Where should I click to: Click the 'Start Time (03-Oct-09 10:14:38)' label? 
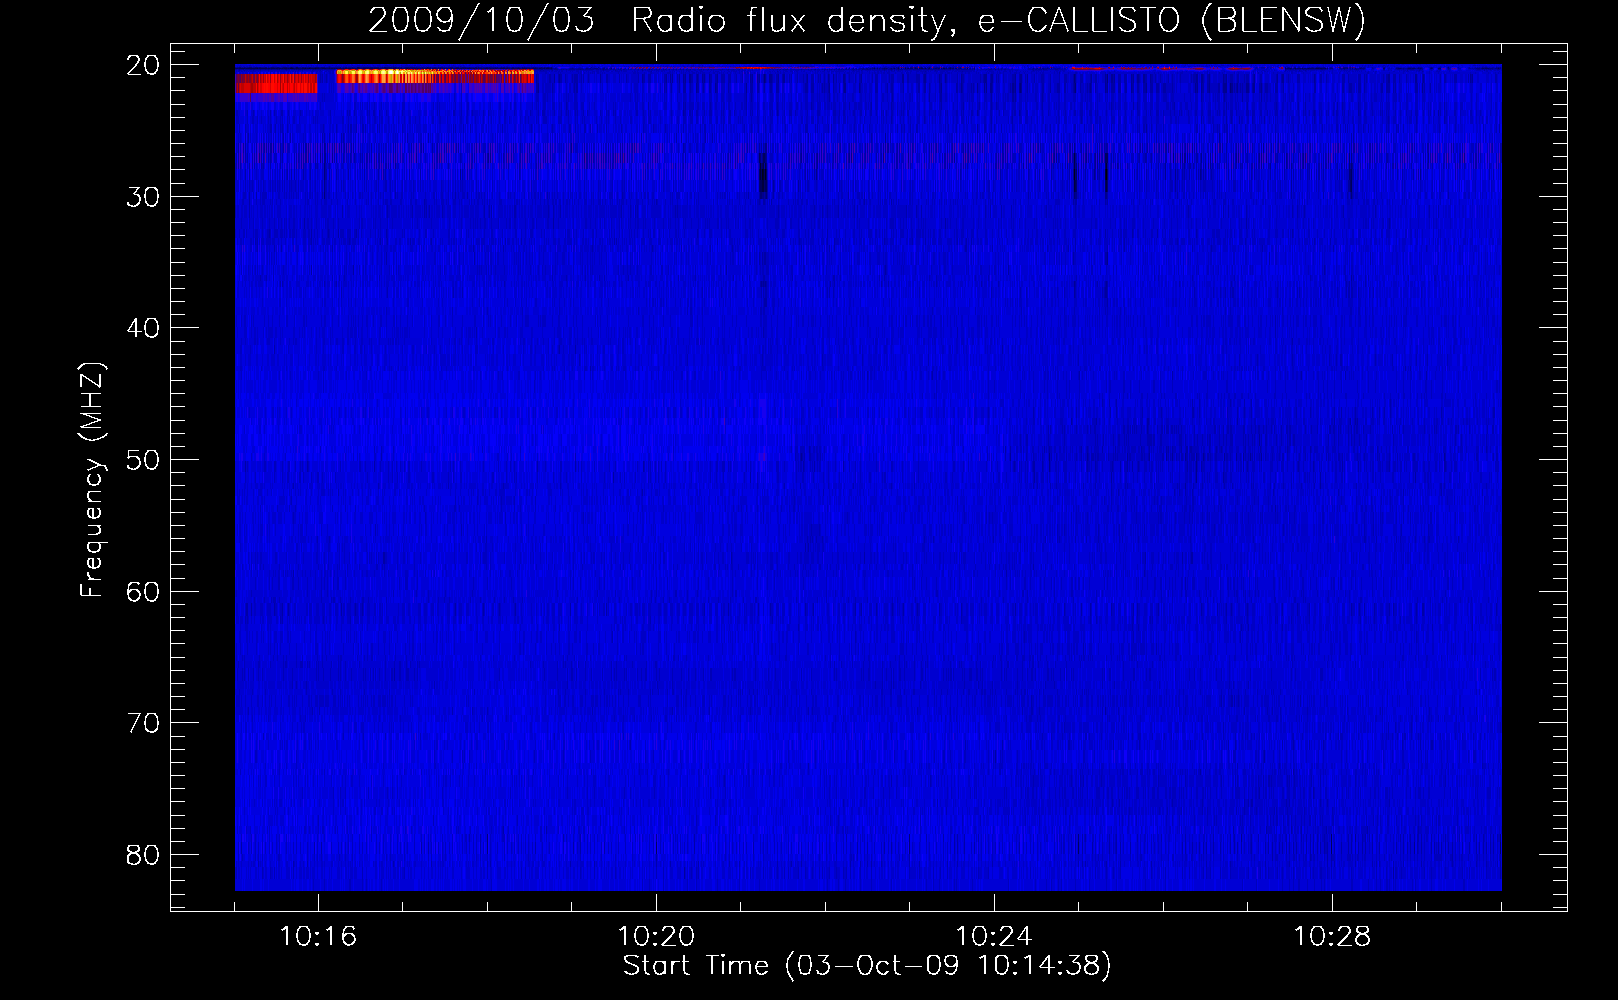click(867, 966)
